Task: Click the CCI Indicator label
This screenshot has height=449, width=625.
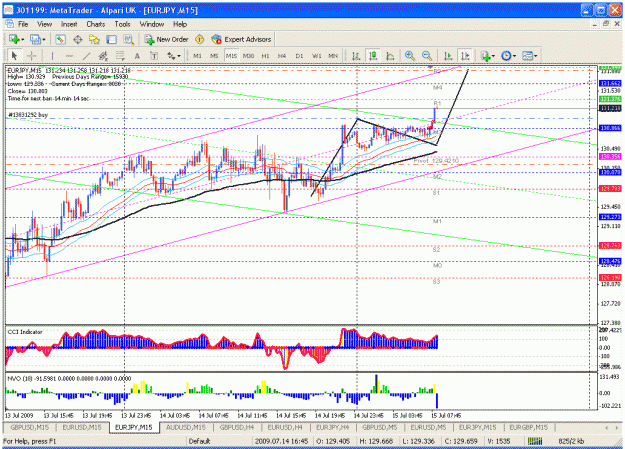Action: pos(25,332)
